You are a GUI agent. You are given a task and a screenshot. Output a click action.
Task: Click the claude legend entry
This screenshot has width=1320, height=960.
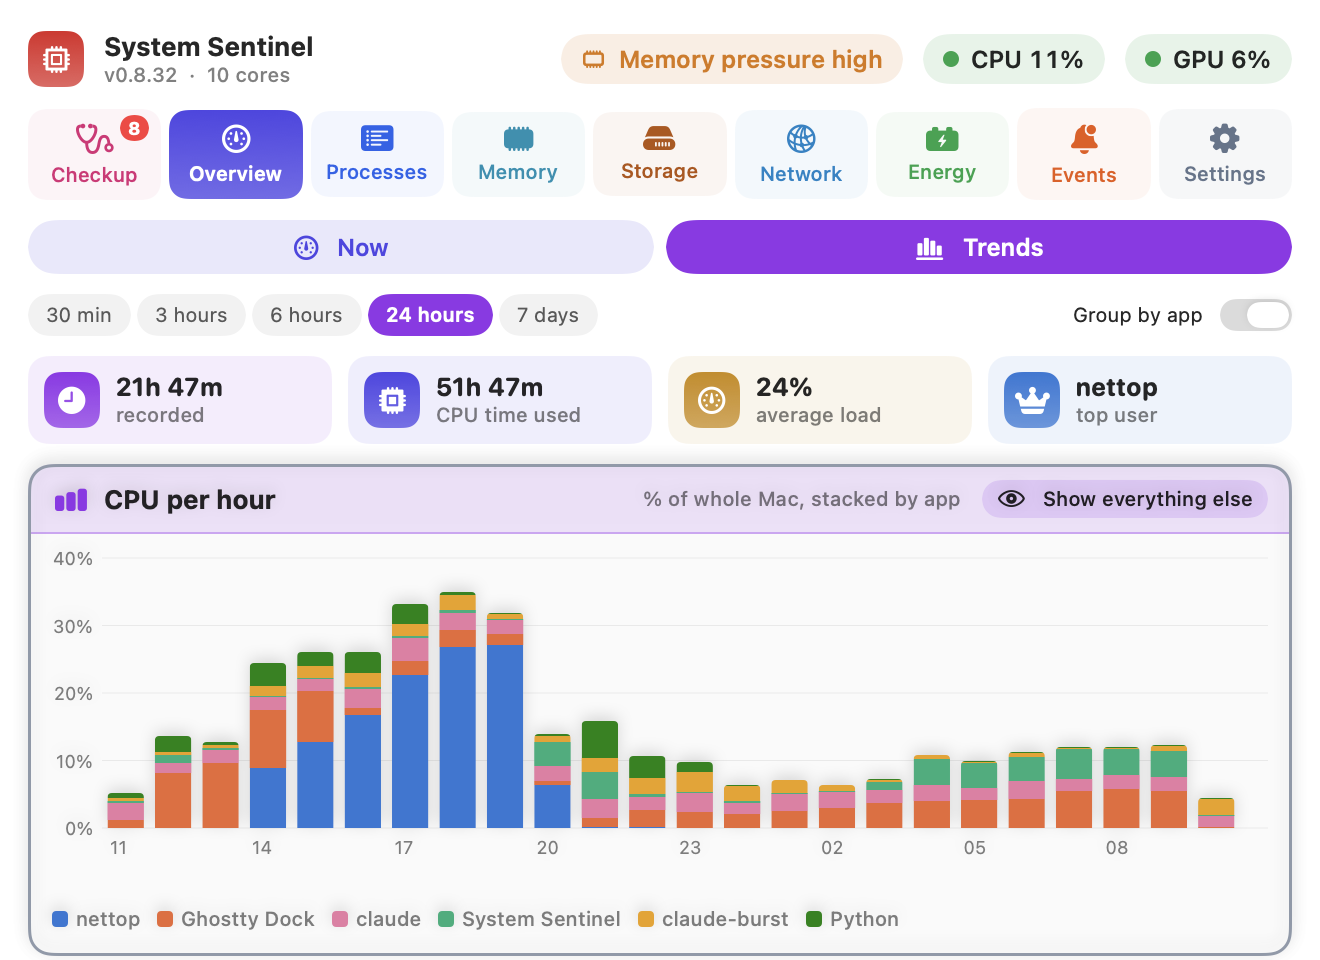[376, 919]
